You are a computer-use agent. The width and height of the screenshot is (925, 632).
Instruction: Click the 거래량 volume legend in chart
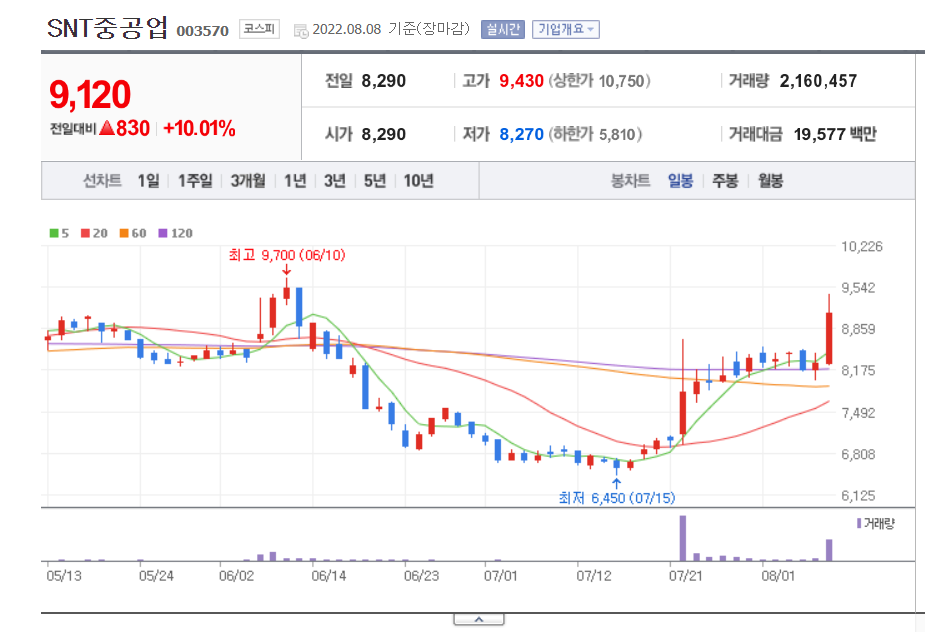click(x=875, y=523)
